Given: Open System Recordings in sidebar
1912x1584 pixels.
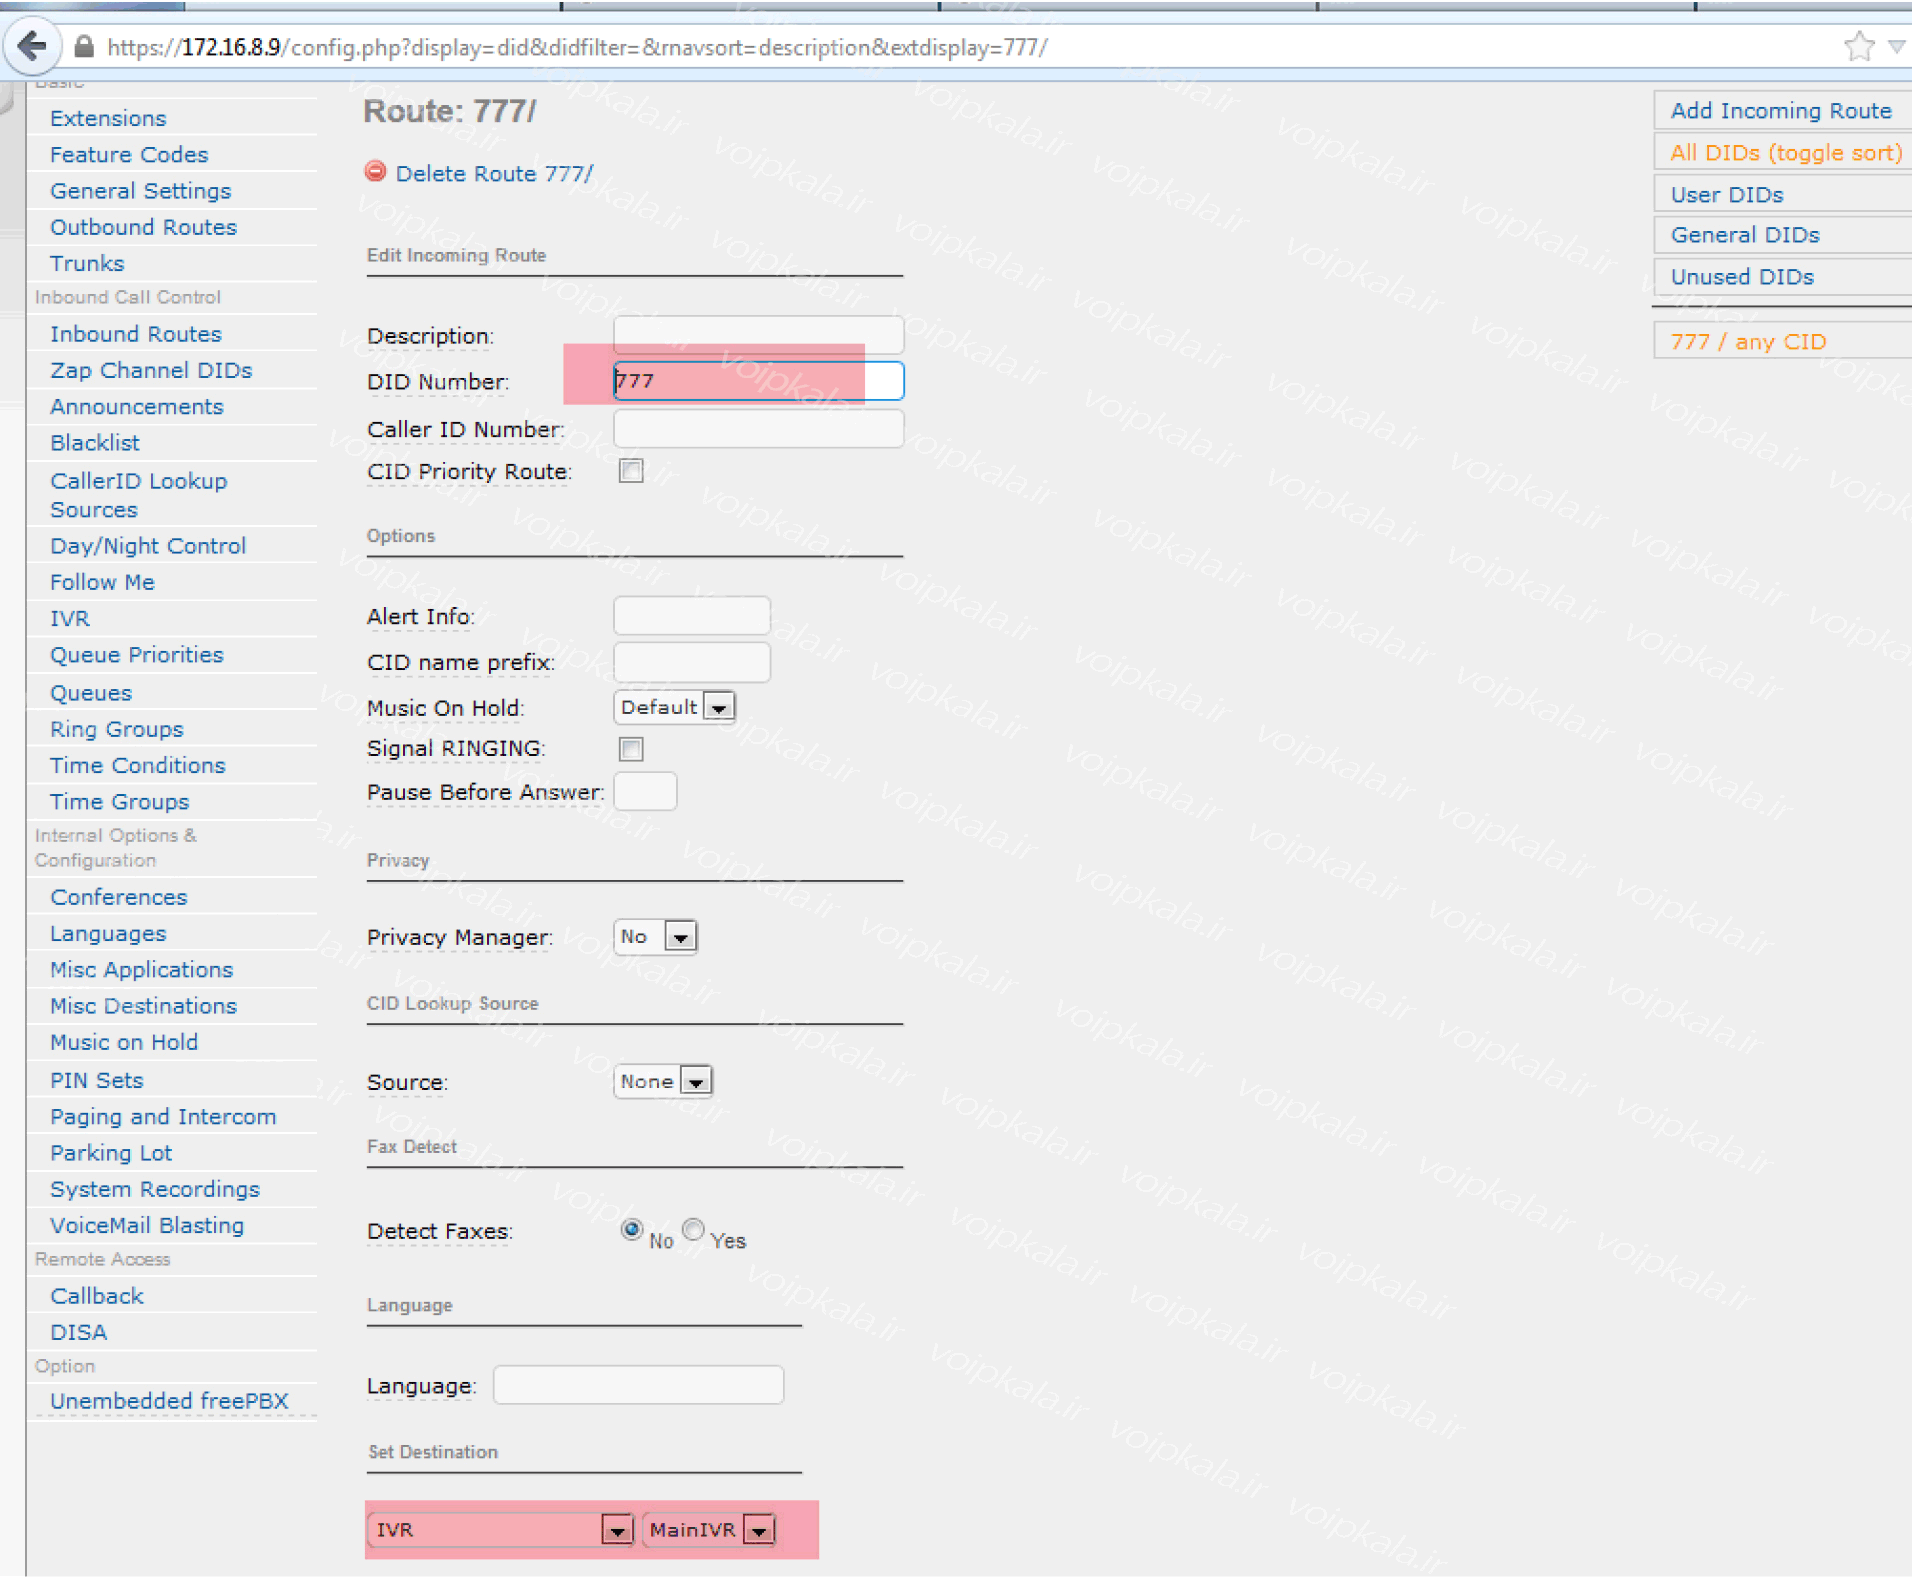Looking at the screenshot, I should (x=155, y=1190).
